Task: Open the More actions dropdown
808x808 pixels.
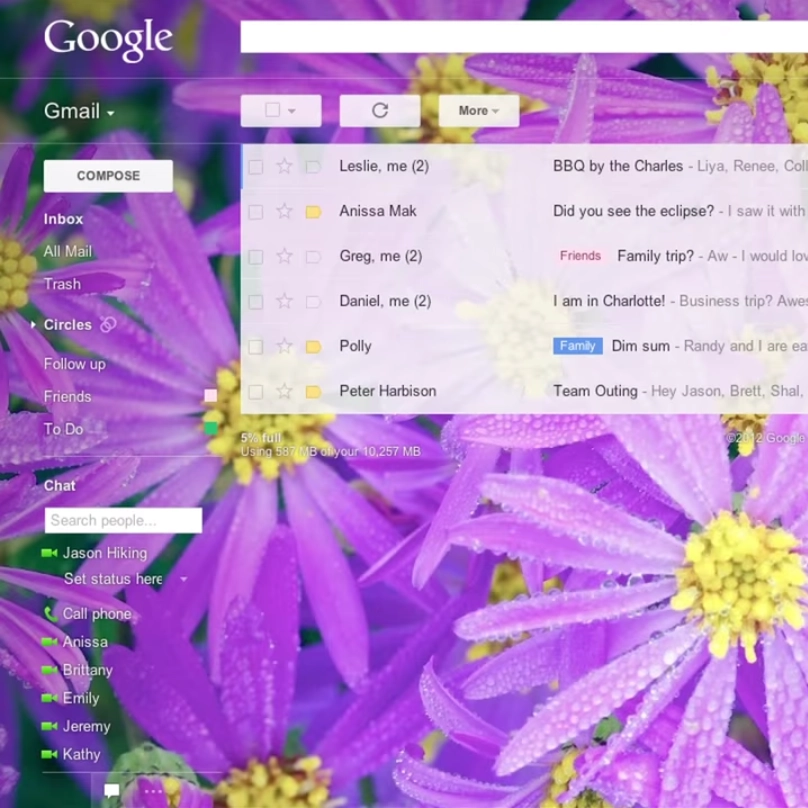Action: point(478,111)
